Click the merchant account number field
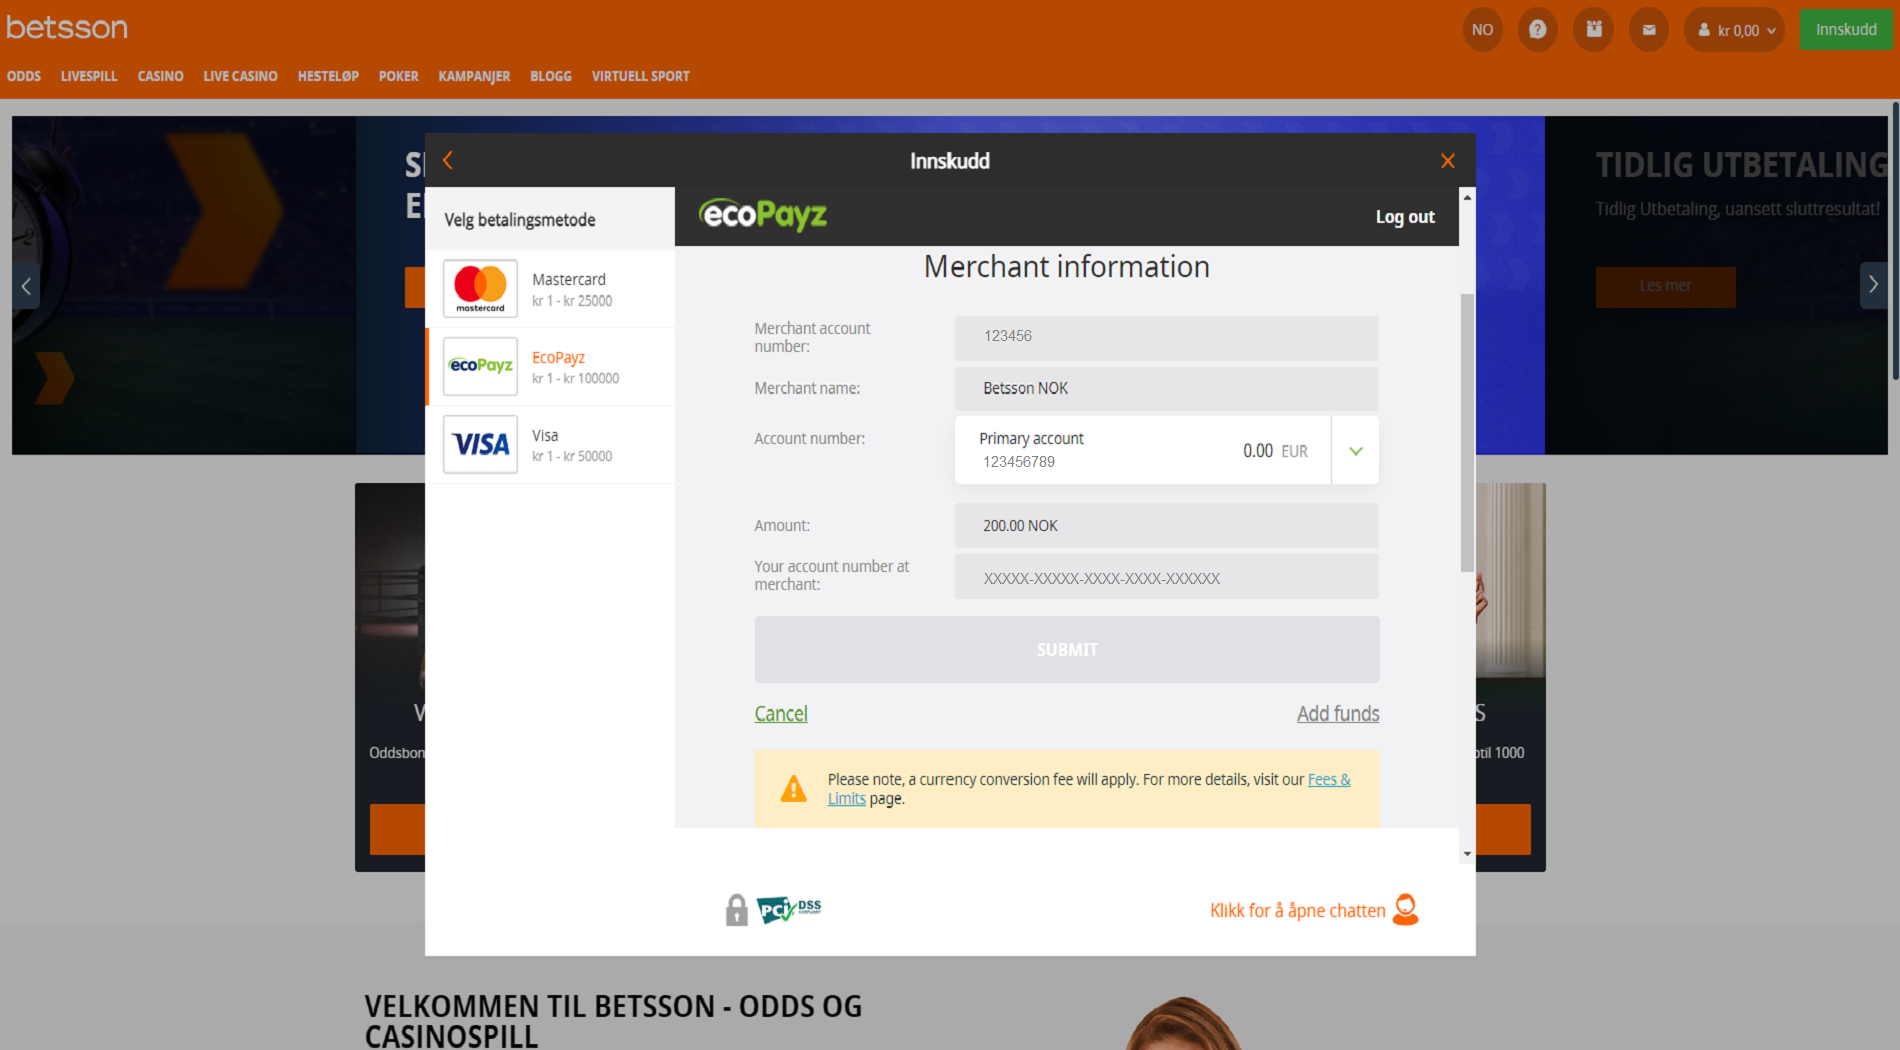 click(1166, 337)
